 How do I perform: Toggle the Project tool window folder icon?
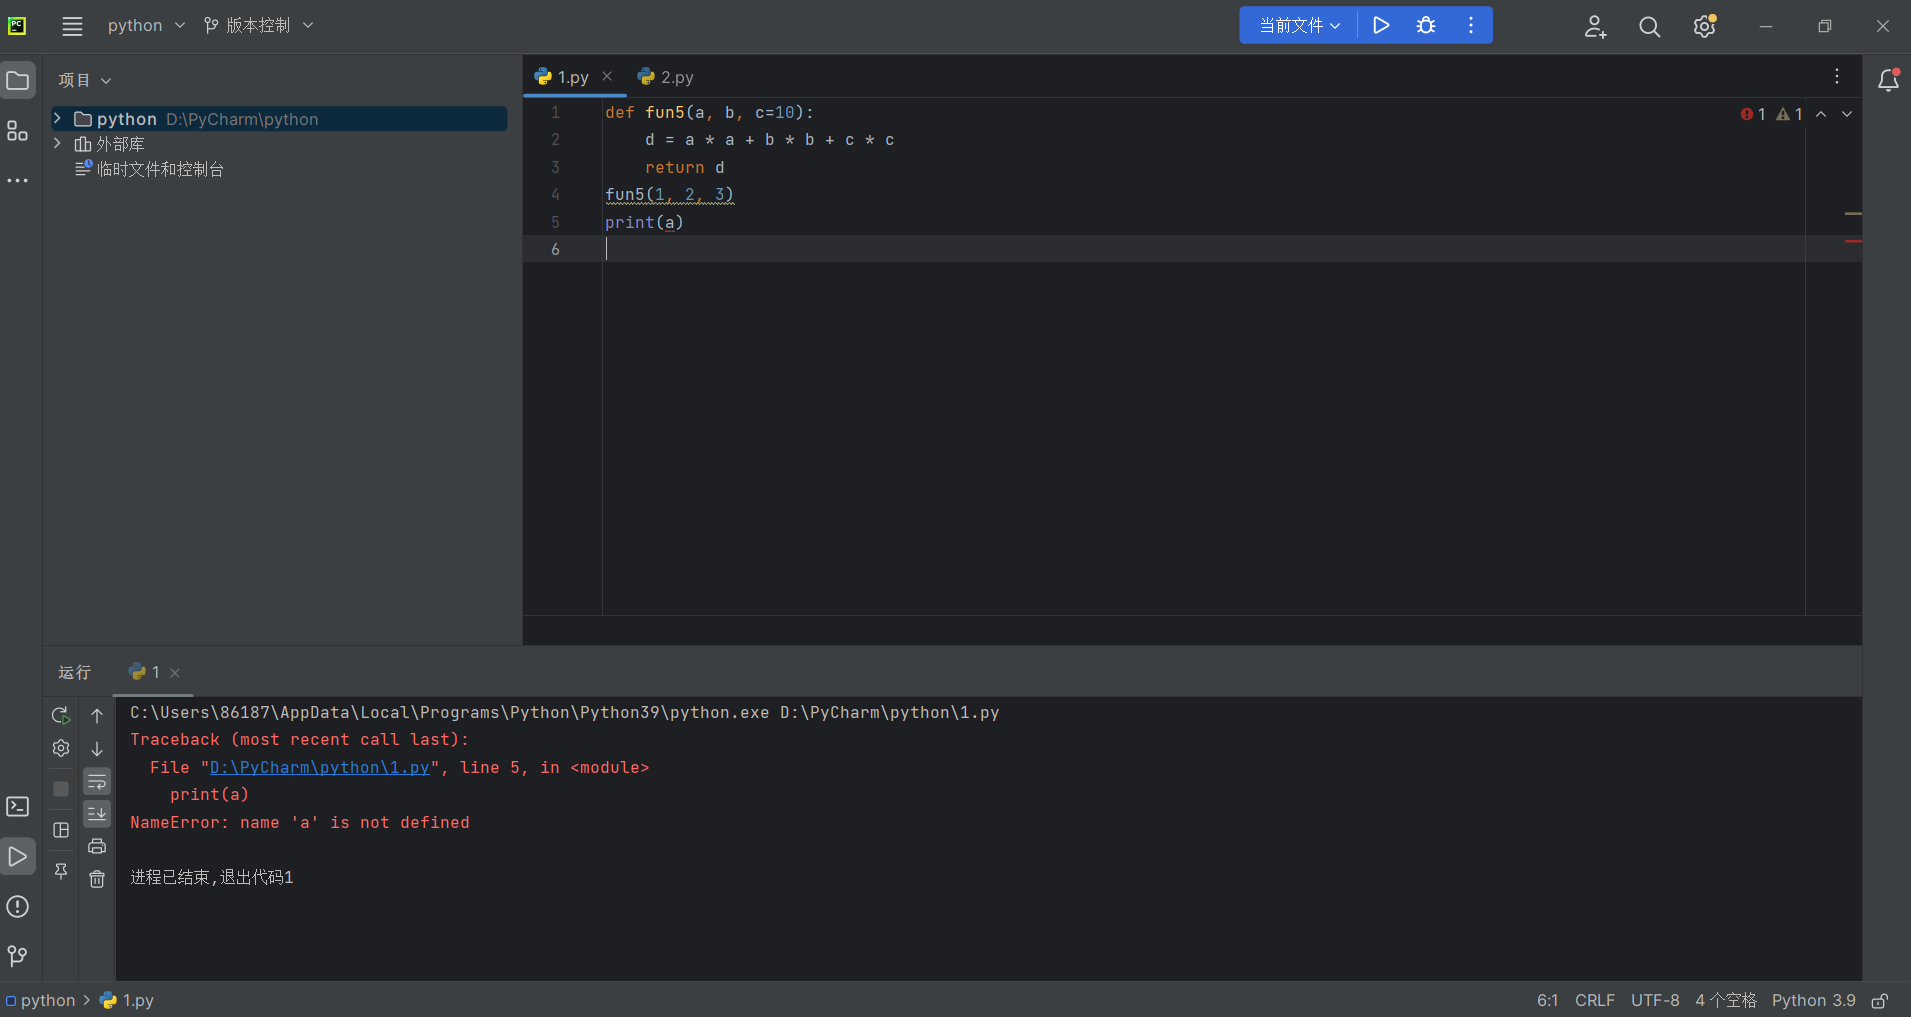point(18,80)
